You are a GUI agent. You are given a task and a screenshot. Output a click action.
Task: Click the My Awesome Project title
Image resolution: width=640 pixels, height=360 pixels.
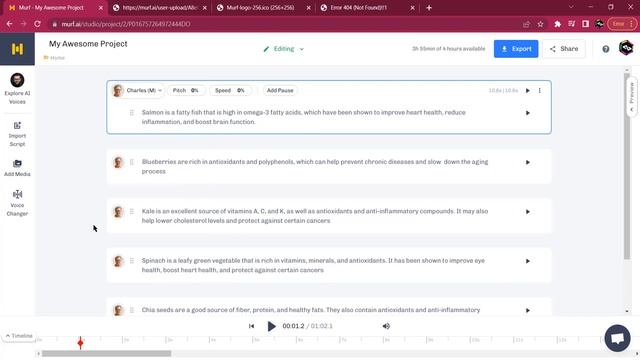tap(88, 44)
